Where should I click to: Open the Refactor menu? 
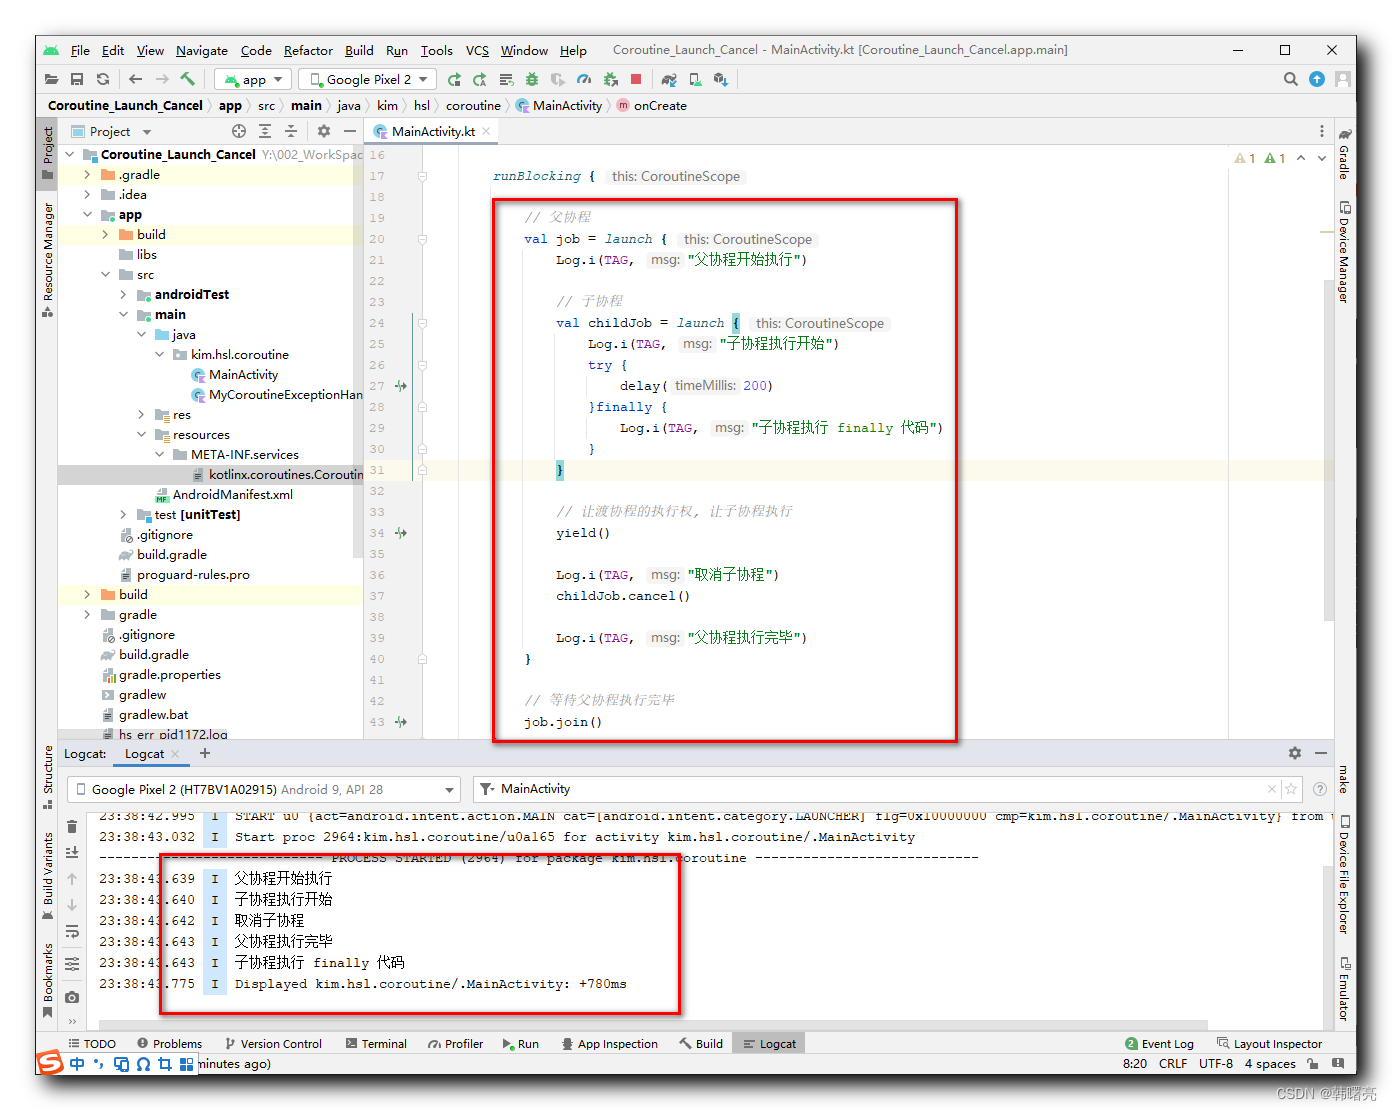(x=308, y=50)
